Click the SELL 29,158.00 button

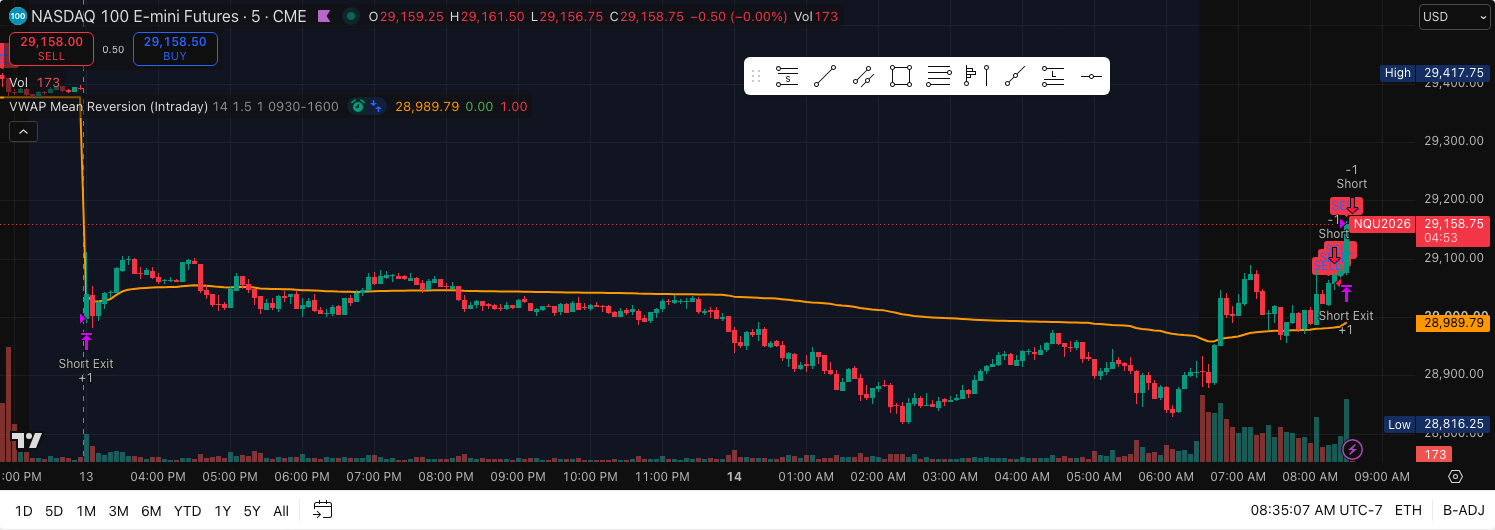click(51, 49)
